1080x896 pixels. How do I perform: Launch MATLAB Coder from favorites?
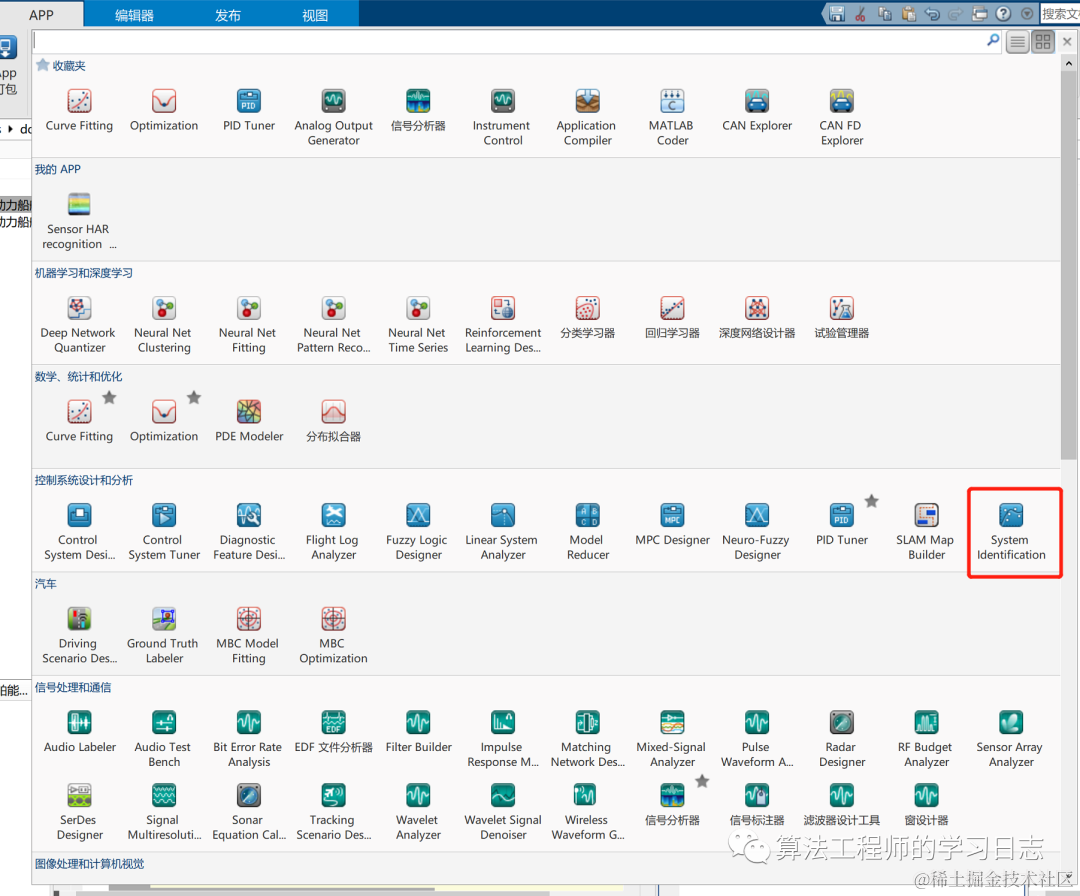pyautogui.click(x=672, y=117)
